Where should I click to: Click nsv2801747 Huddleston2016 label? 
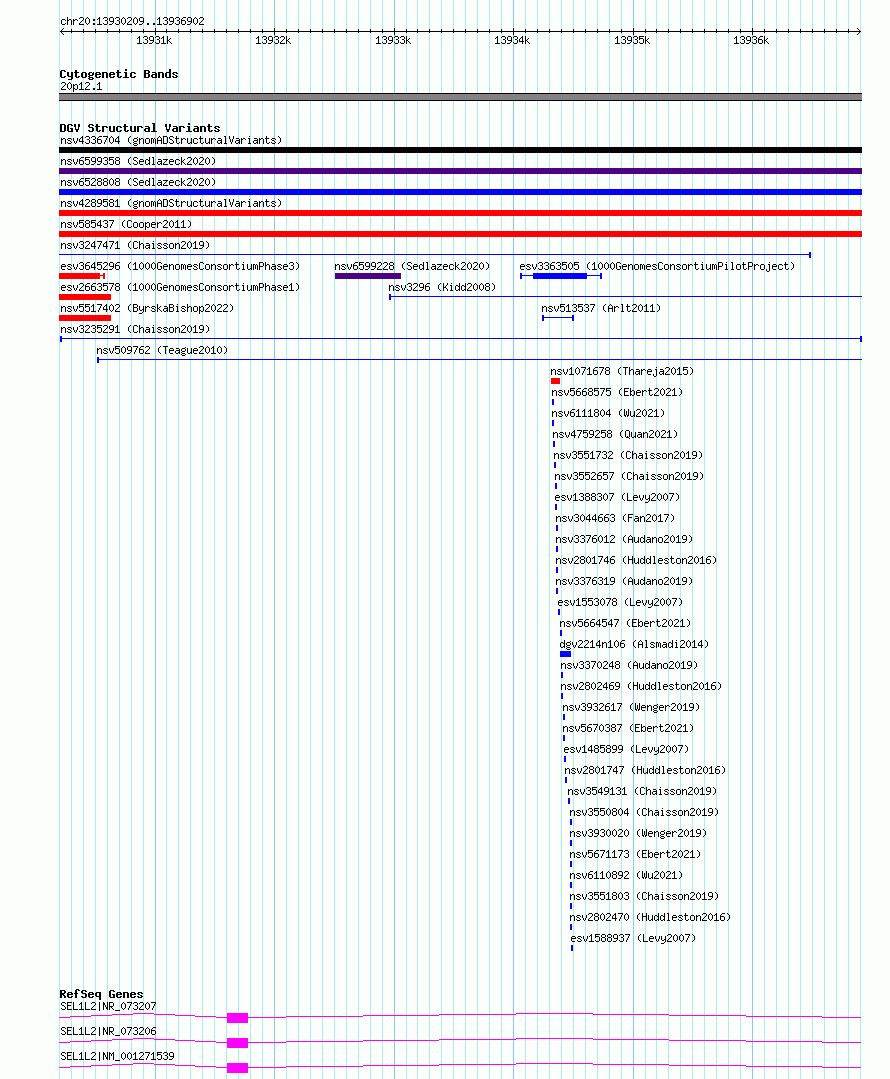point(645,770)
